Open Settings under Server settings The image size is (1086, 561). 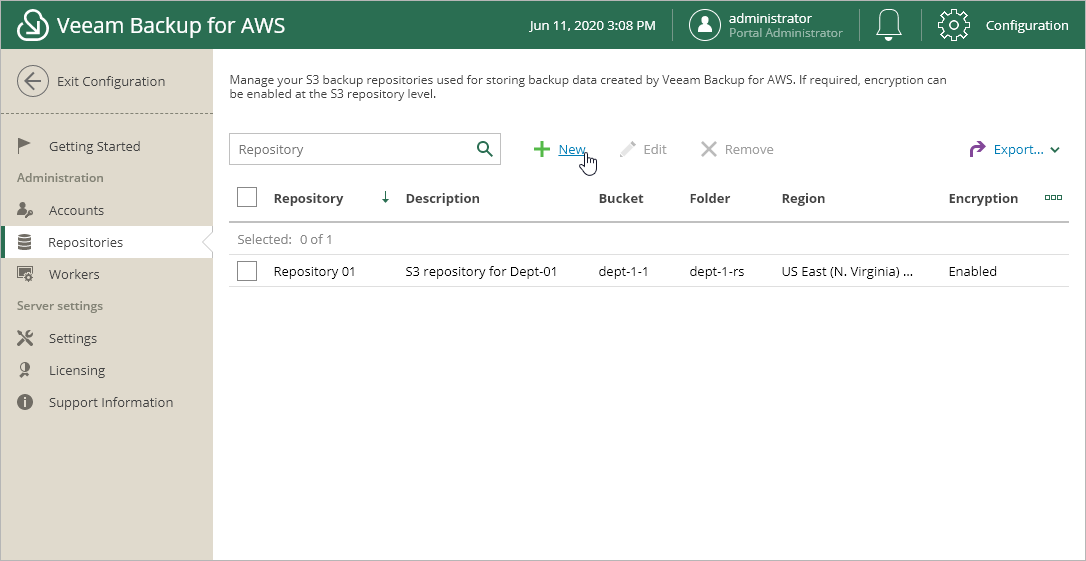click(73, 338)
